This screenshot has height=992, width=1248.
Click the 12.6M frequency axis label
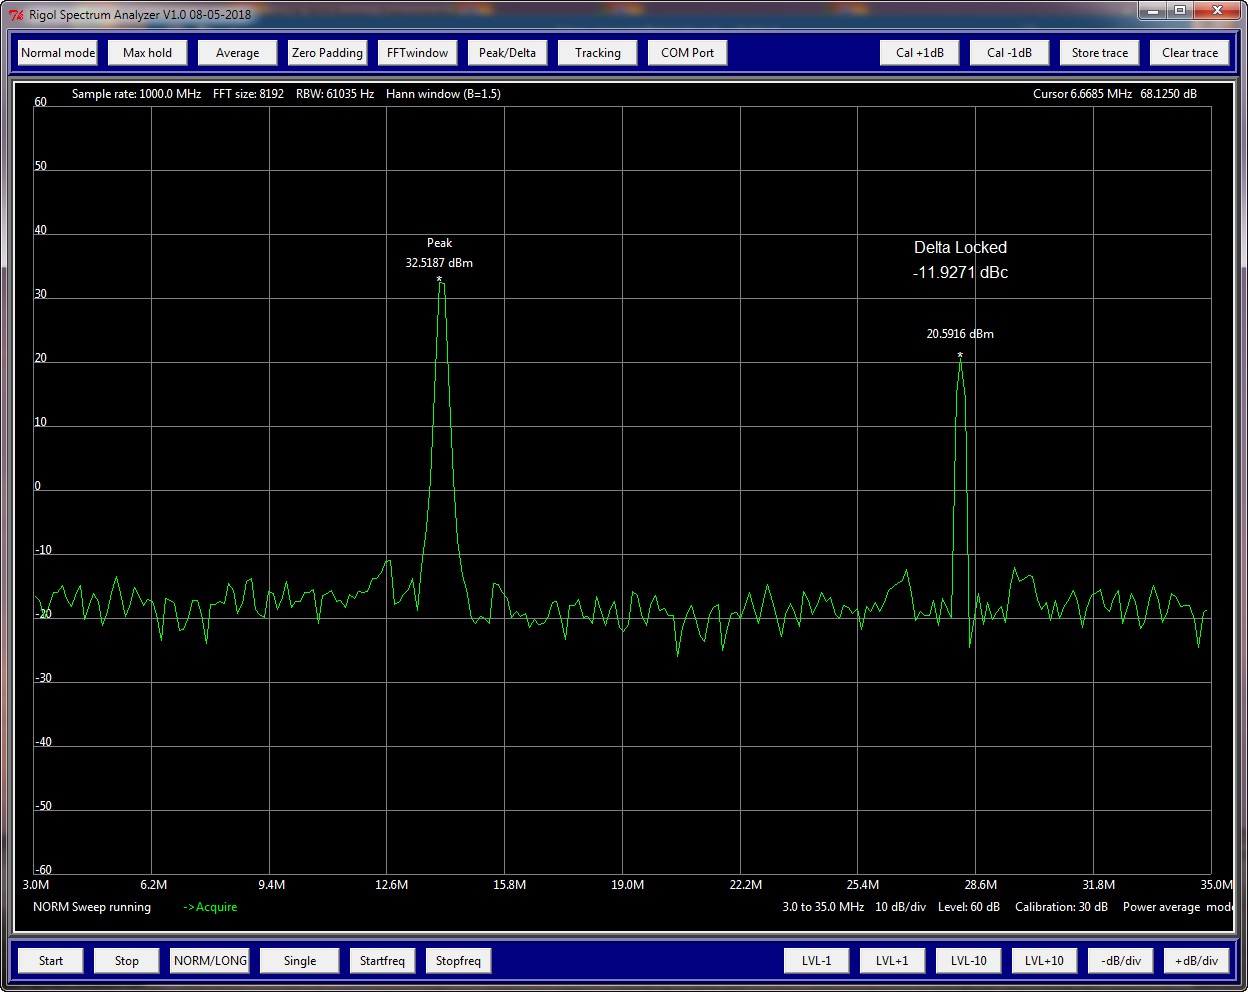coord(391,885)
